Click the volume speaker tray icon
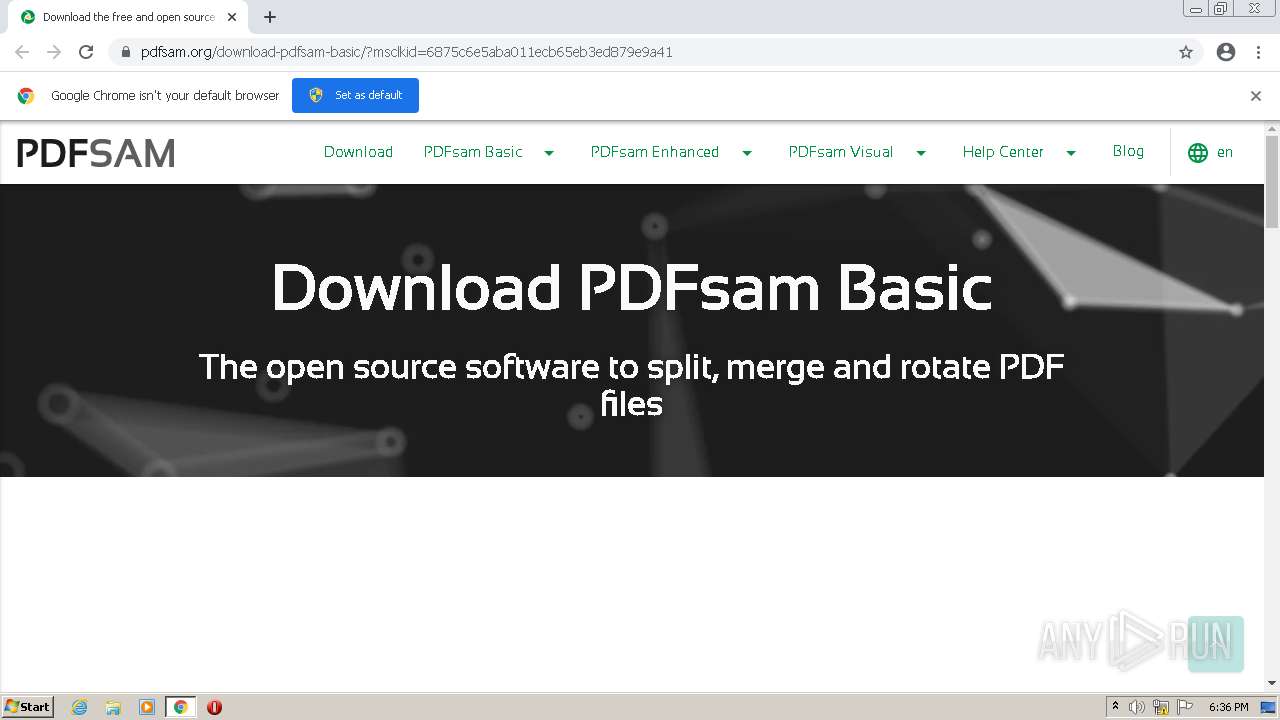Image resolution: width=1280 pixels, height=720 pixels. 1137,707
